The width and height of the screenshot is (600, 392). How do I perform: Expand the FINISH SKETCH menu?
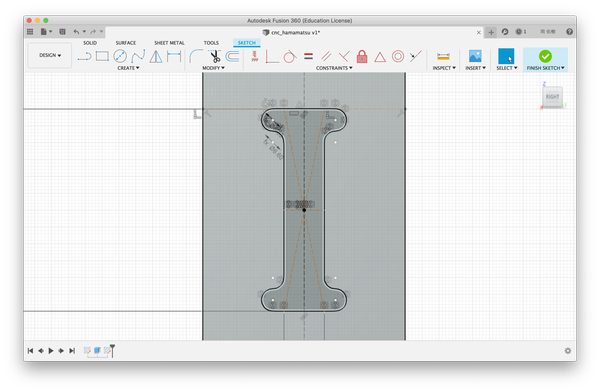tap(546, 68)
